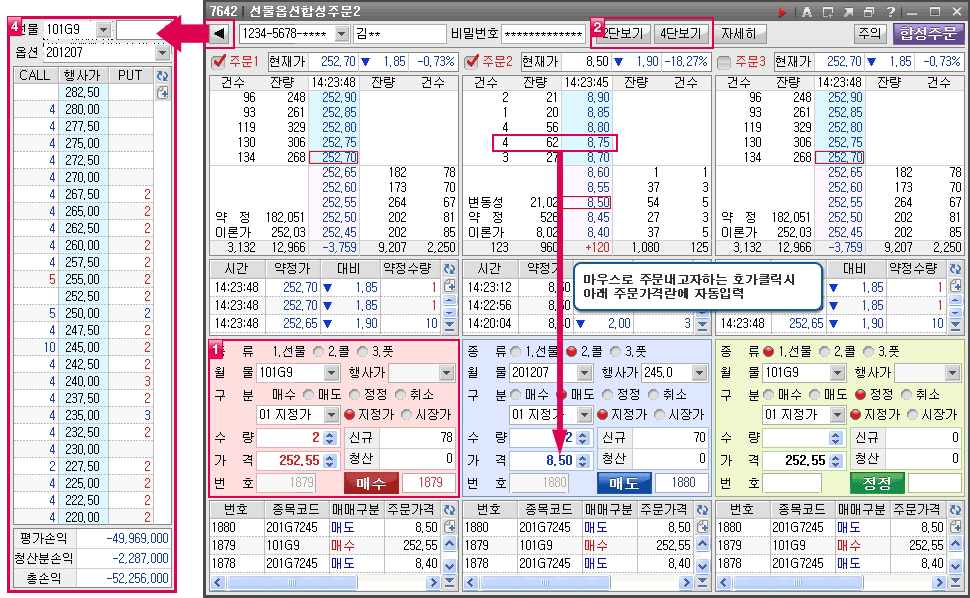Adjust 주문3 price 252.55 spinner arrows

836,460
